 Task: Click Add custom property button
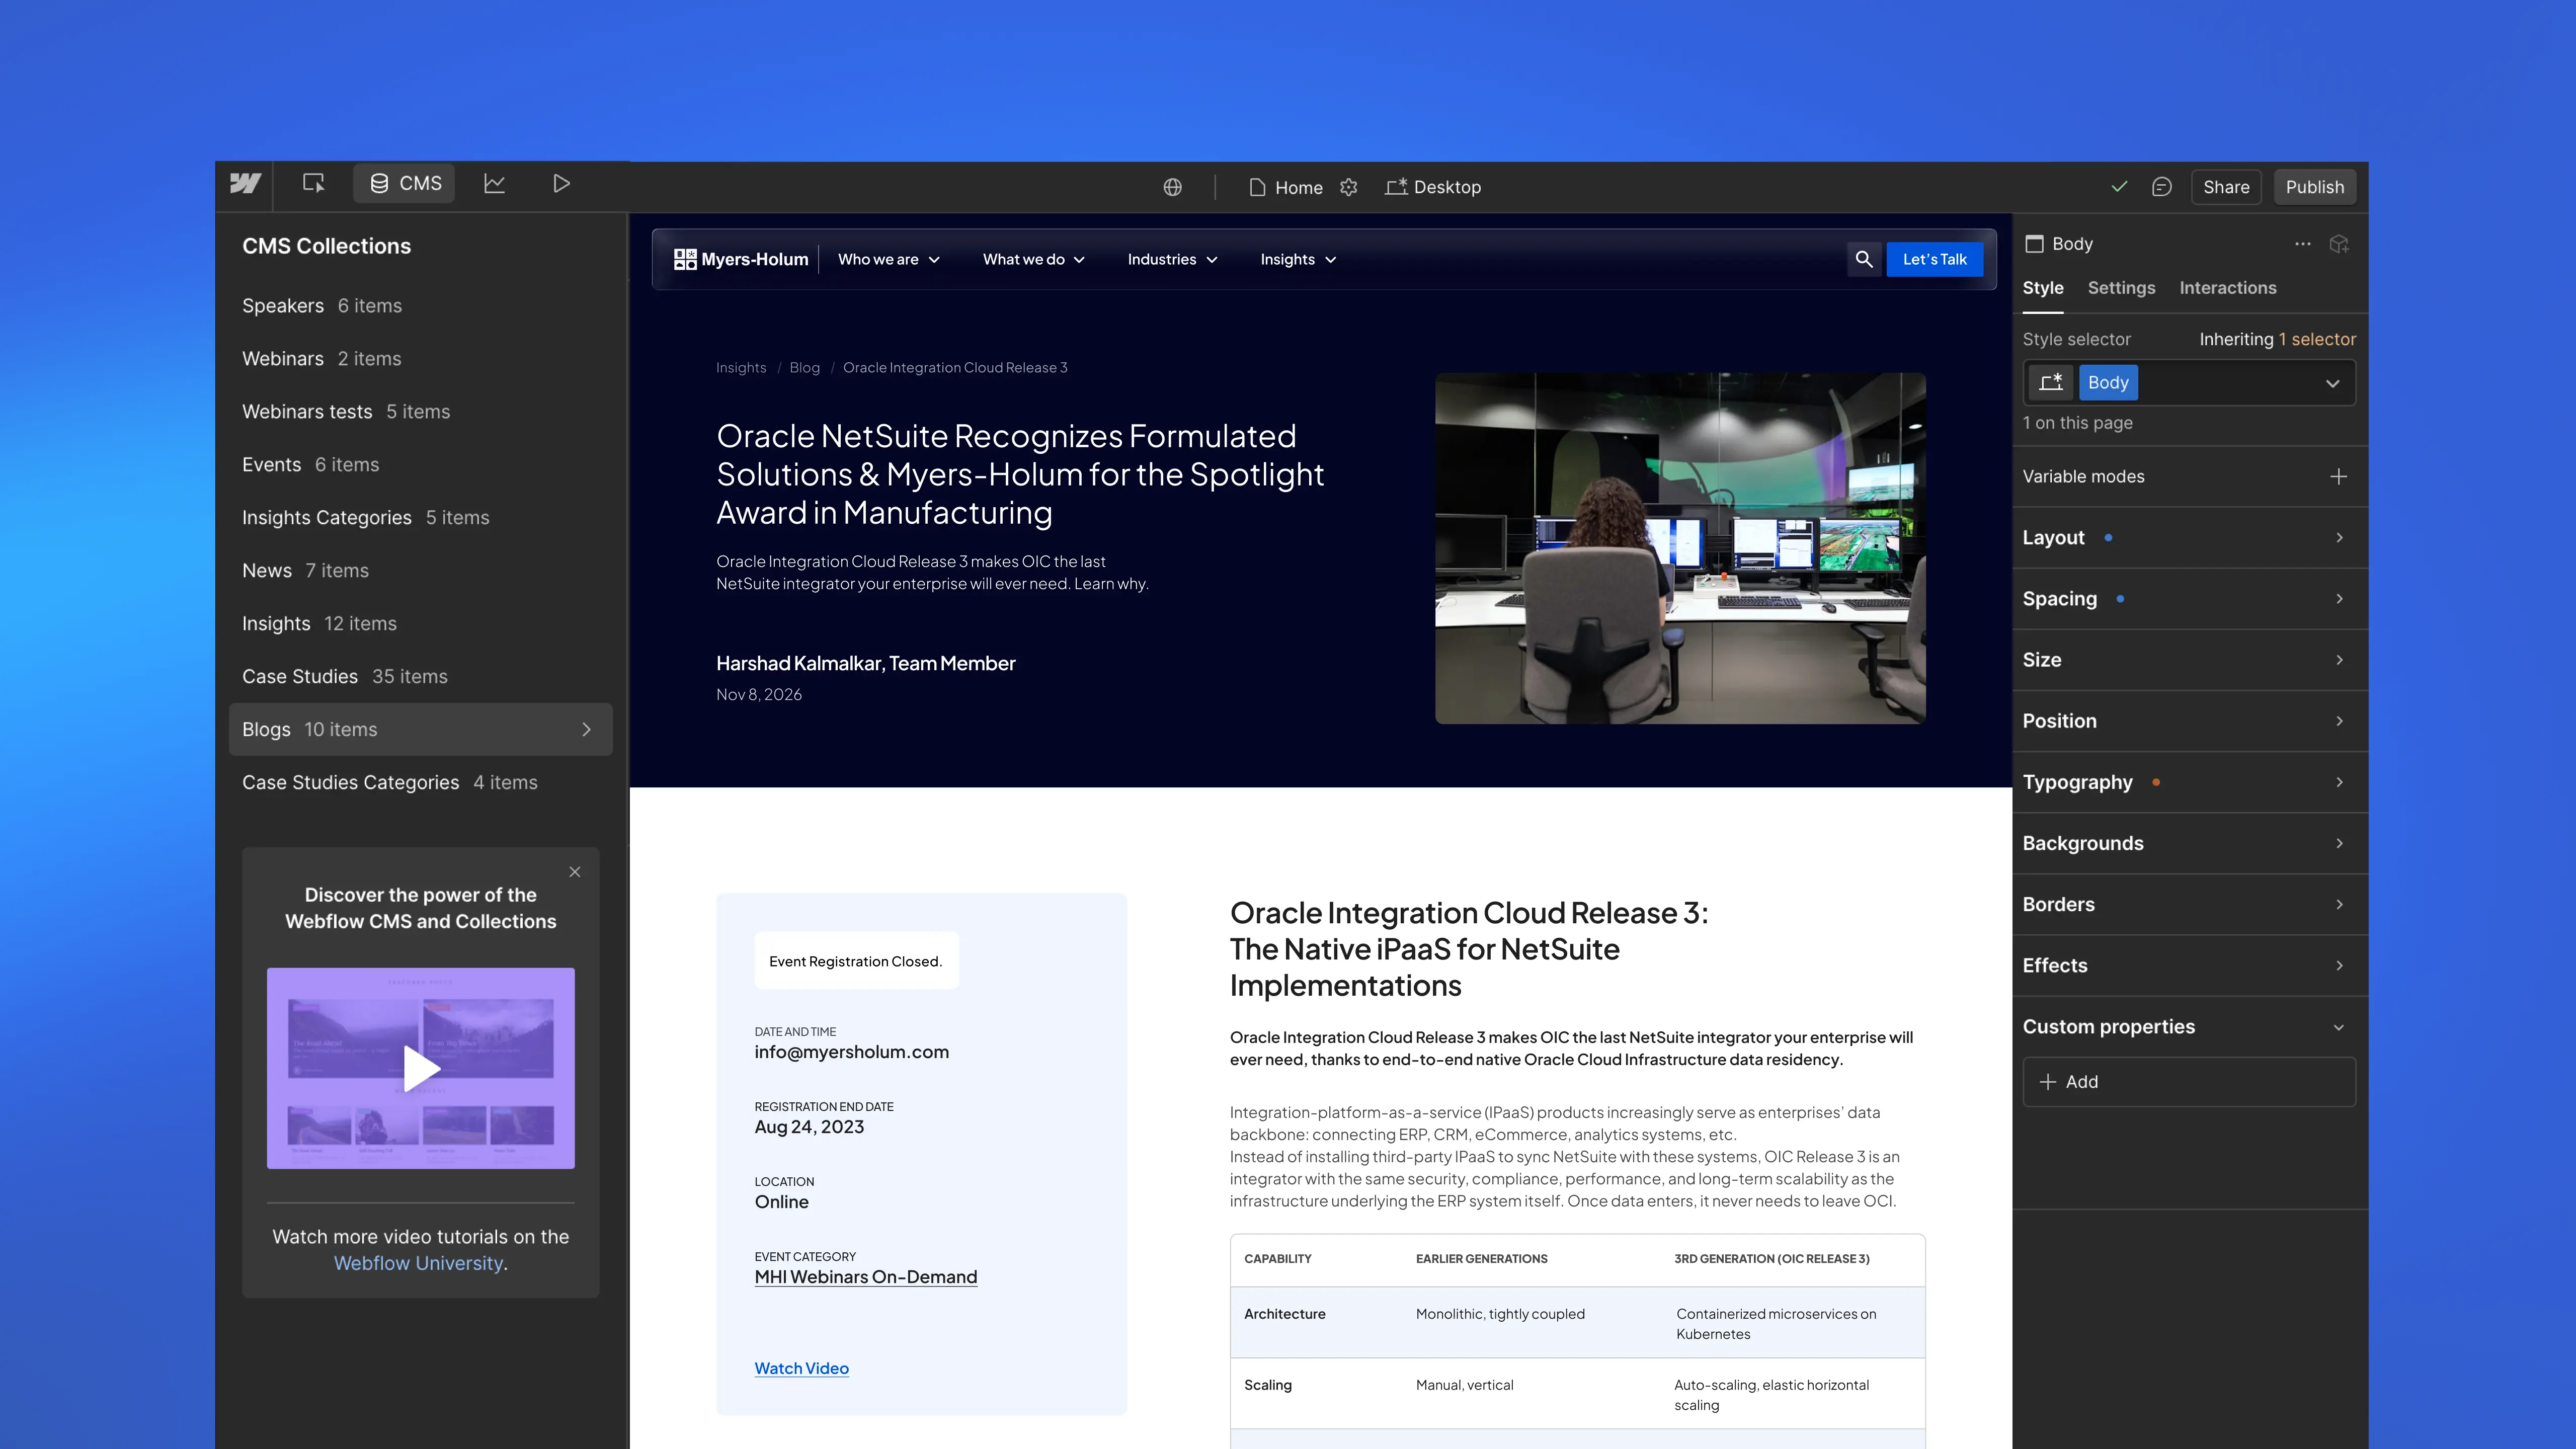[2189, 1082]
